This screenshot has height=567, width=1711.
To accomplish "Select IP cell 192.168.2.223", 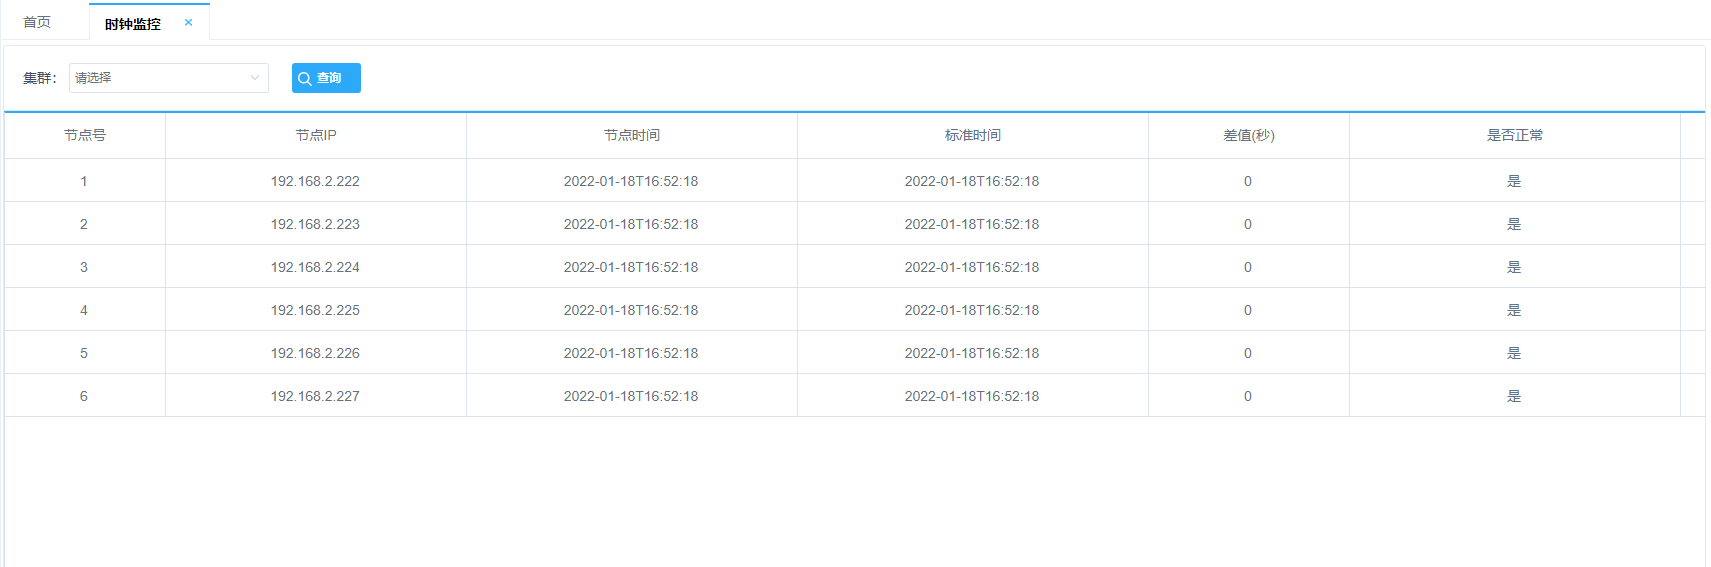I will (x=315, y=224).
